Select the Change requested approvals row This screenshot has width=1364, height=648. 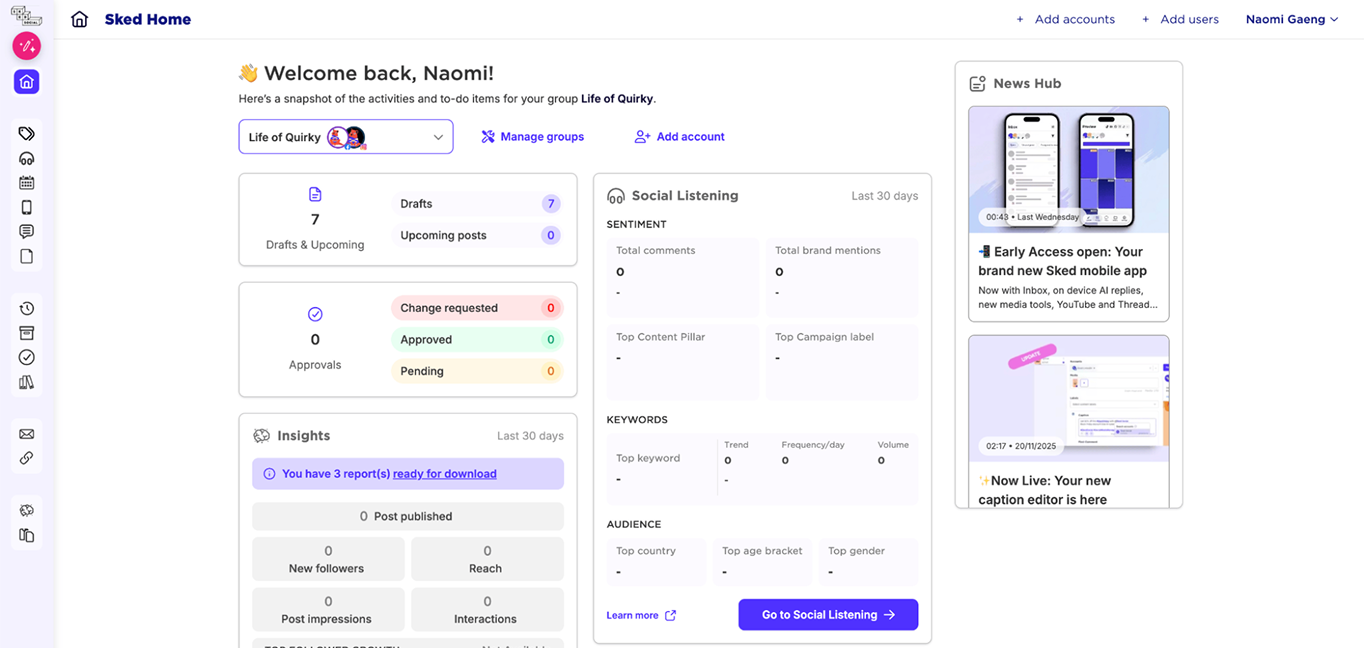tap(476, 308)
